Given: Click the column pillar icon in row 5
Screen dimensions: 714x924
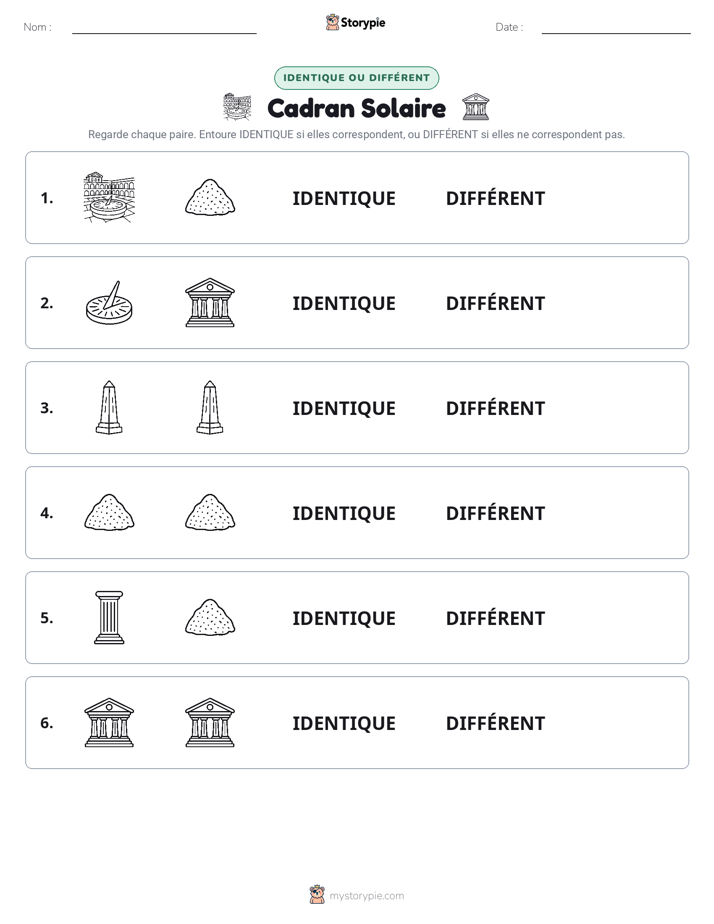Looking at the screenshot, I should coord(109,618).
